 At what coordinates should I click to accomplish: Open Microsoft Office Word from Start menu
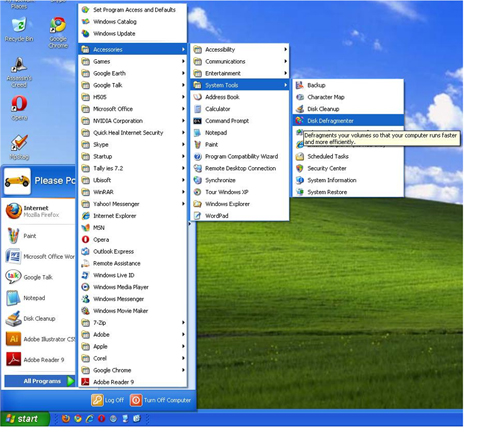click(39, 256)
